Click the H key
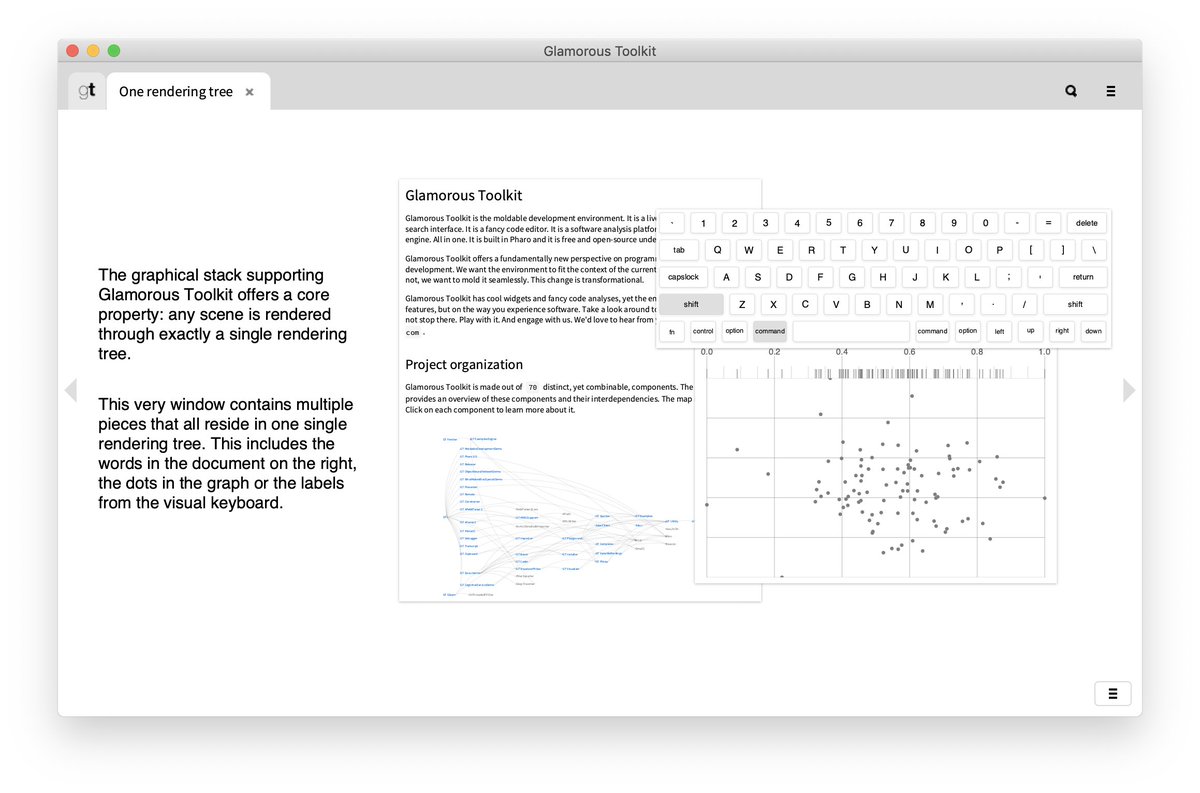This screenshot has height=793, width=1200. 884,277
